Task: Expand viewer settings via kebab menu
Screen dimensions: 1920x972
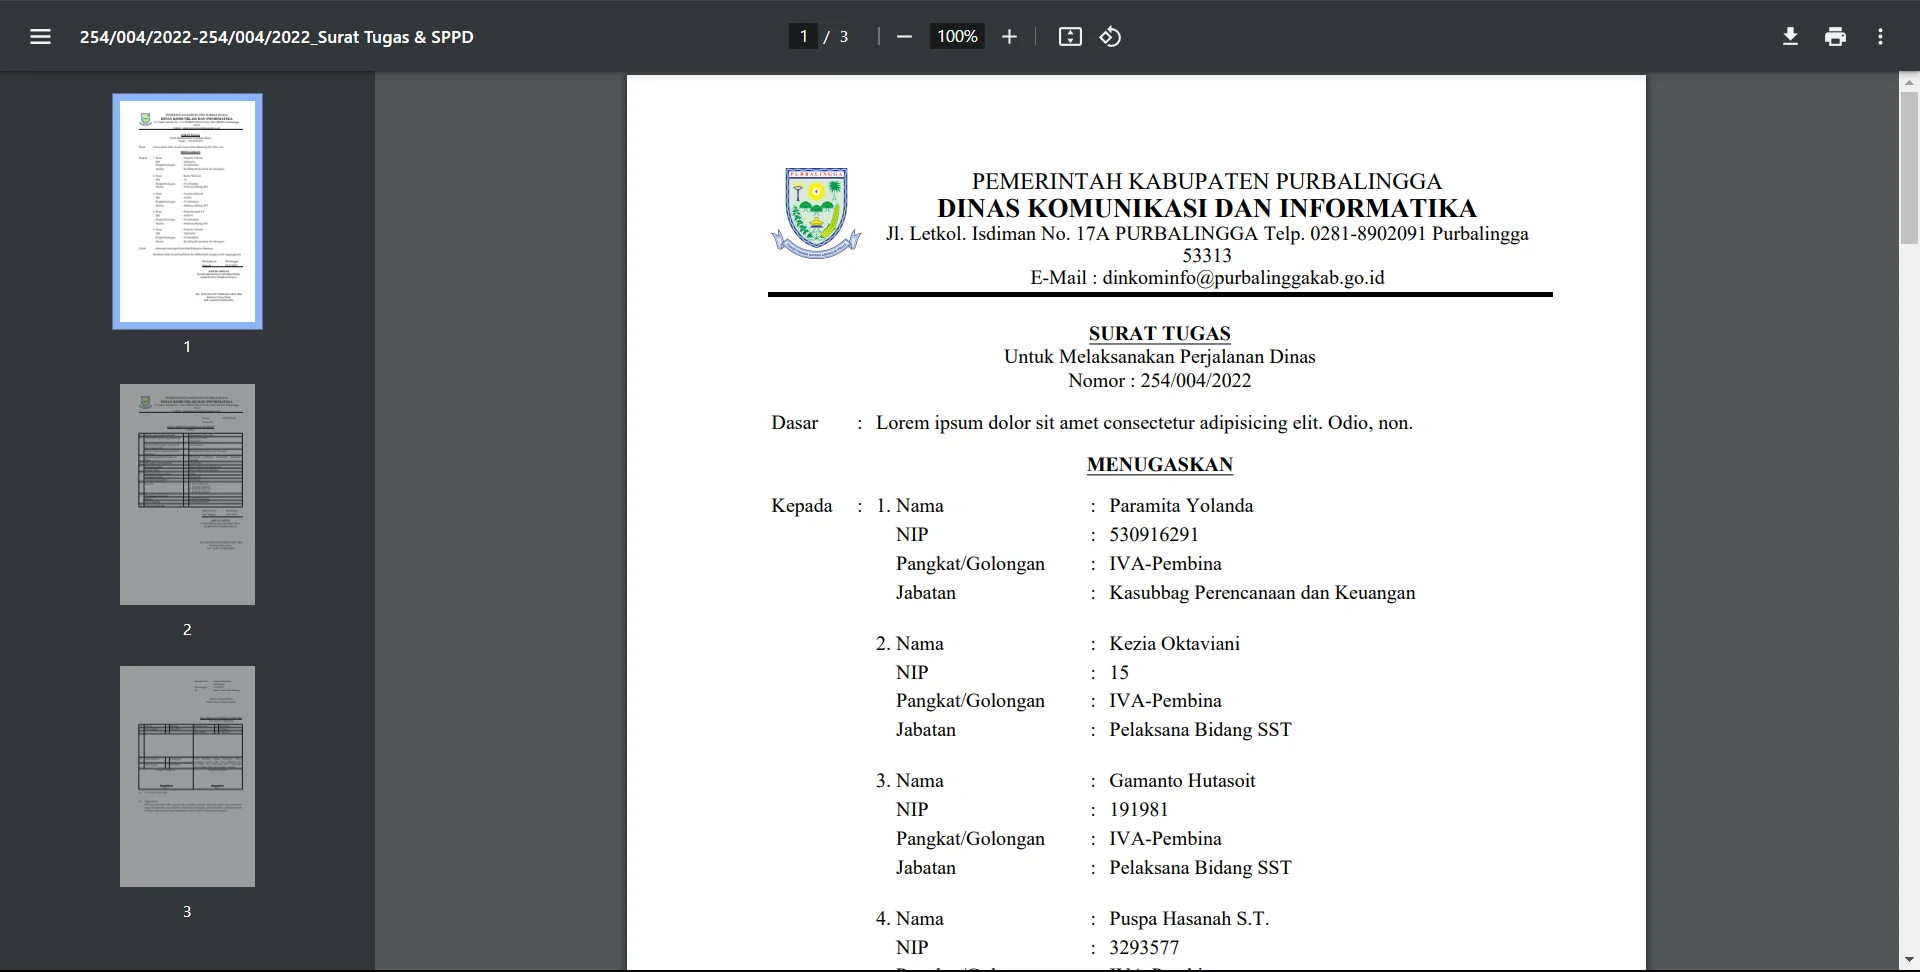Action: pos(1880,36)
